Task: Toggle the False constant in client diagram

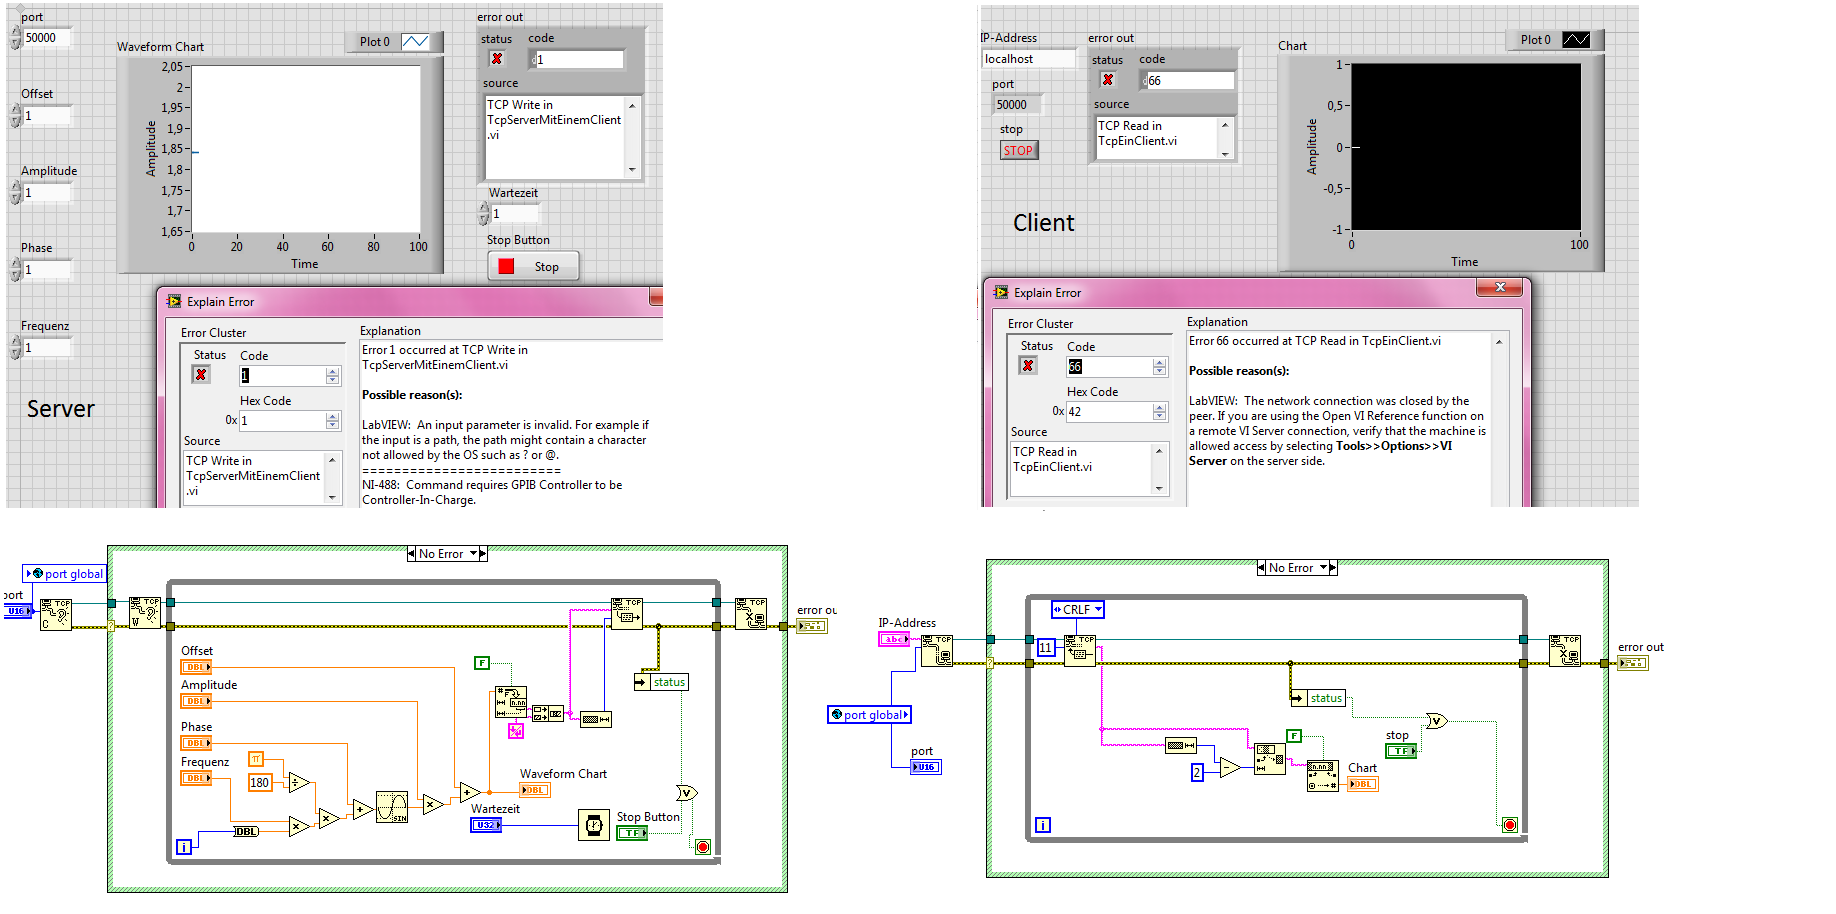Action: pos(1294,736)
